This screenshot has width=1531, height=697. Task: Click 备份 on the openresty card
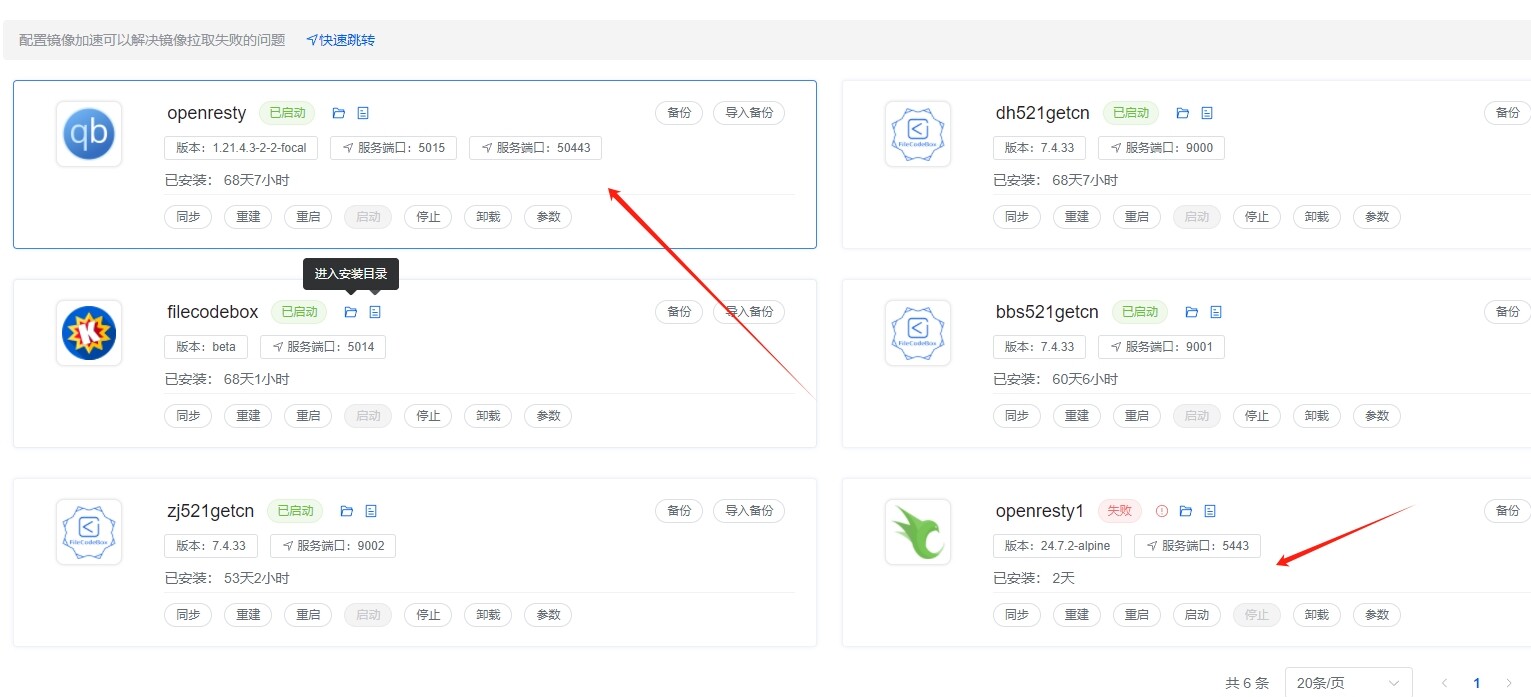679,113
